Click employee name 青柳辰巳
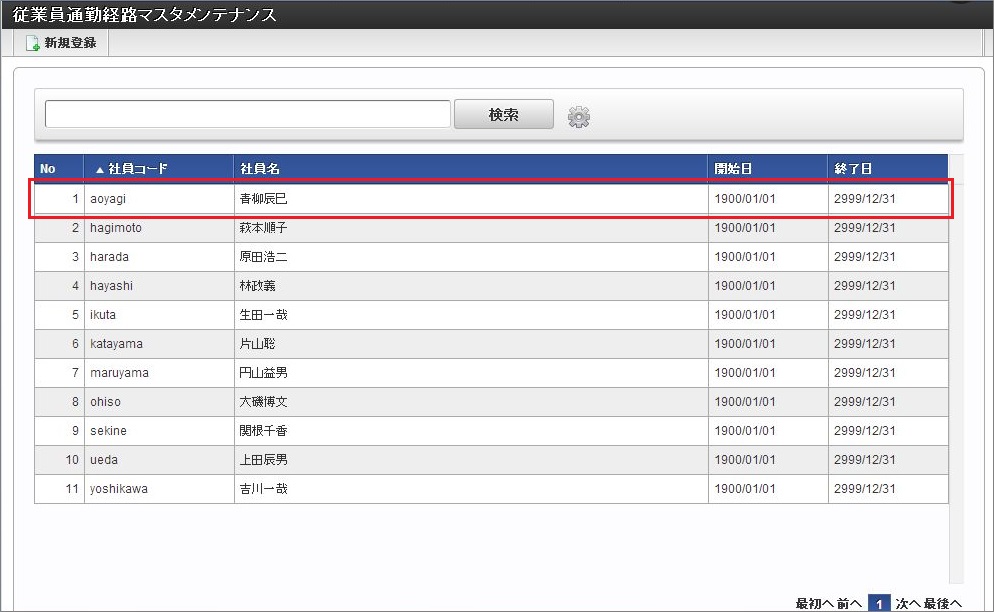This screenshot has height=612, width=994. (263, 199)
